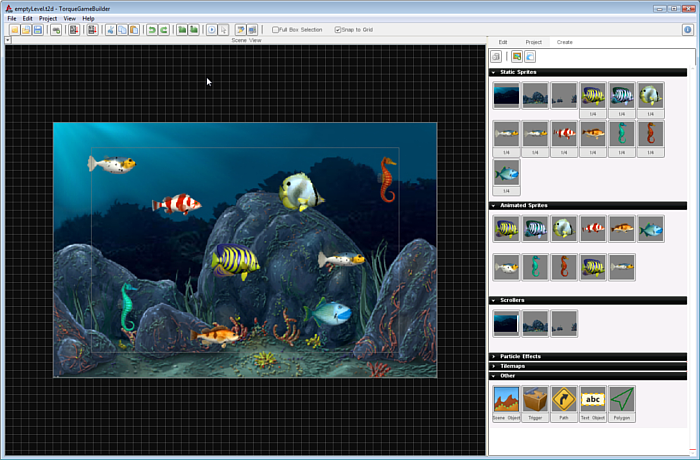Switch to the Project panel tab
This screenshot has height=460, width=700.
pyautogui.click(x=534, y=42)
